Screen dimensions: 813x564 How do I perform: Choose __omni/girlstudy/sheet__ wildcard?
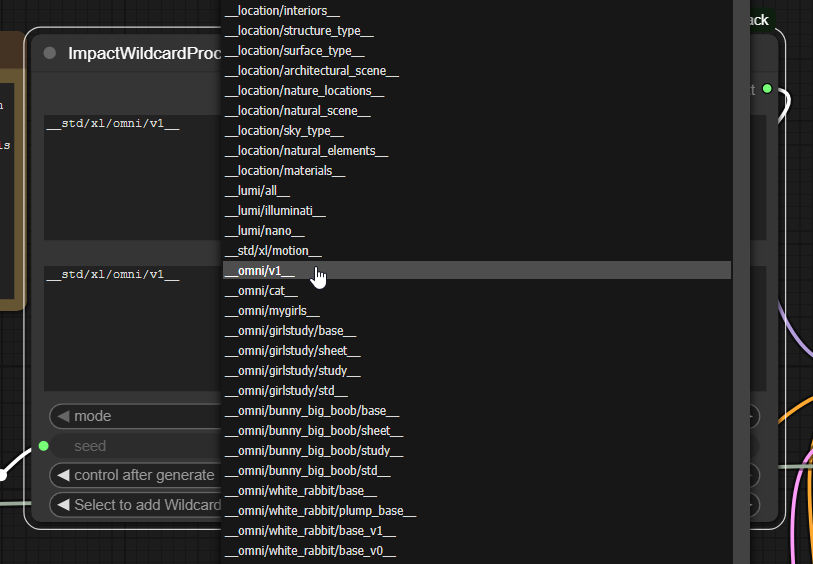[x=477, y=351]
